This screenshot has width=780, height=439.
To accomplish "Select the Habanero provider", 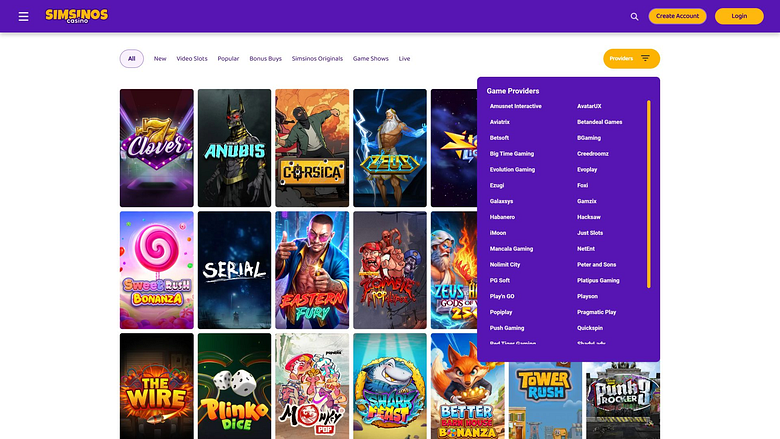I will tap(502, 217).
